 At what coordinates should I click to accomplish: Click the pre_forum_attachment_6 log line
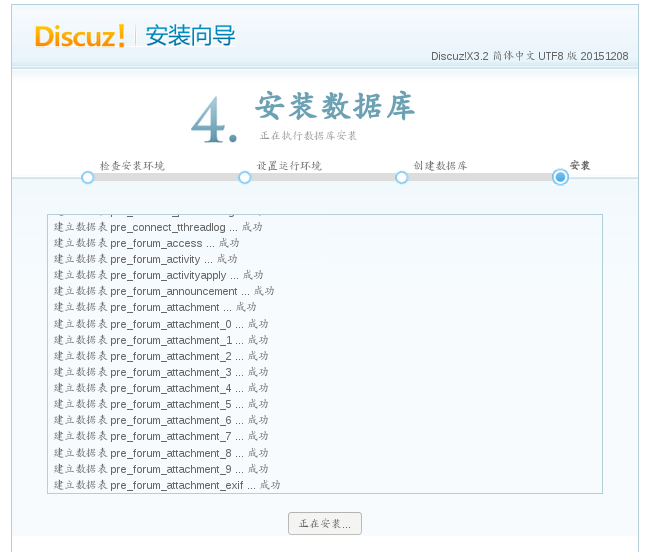click(161, 420)
